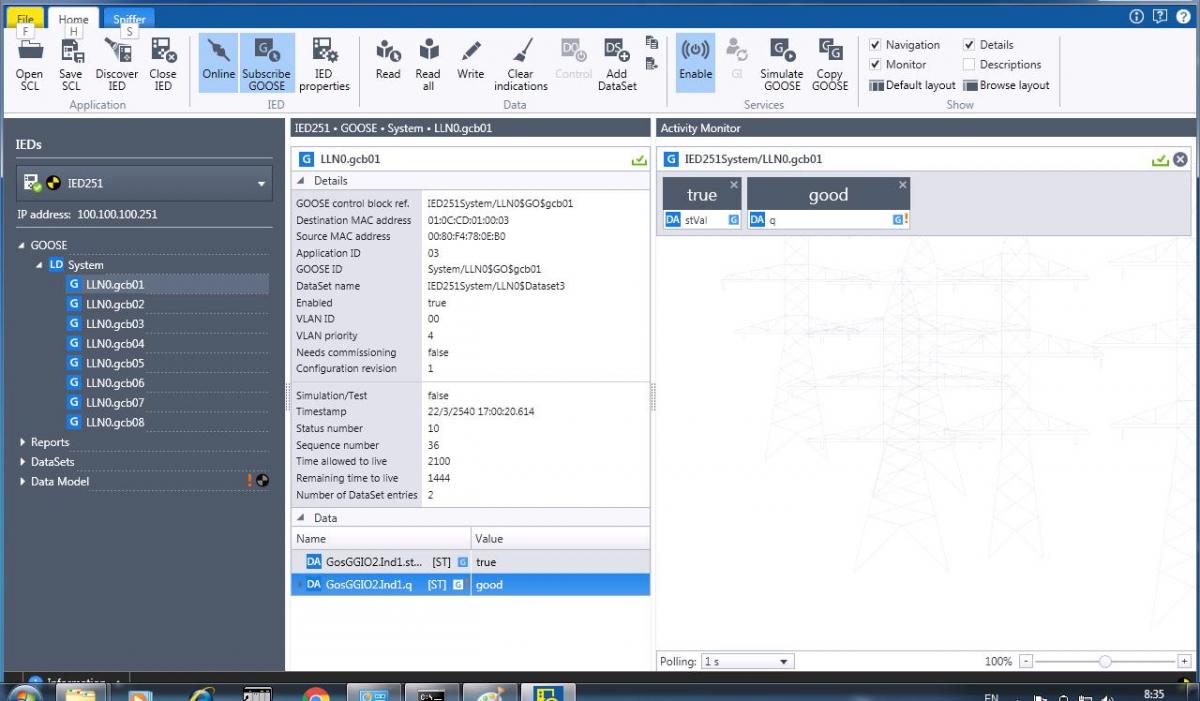Close the IED251System/LLN0.gcb01 monitor item
Viewport: 1200px width, 701px height.
tap(1180, 159)
